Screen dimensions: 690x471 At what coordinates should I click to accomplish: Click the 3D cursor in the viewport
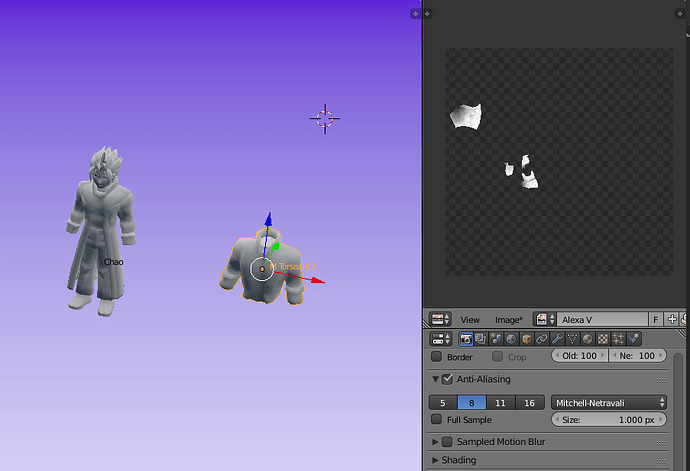point(325,118)
